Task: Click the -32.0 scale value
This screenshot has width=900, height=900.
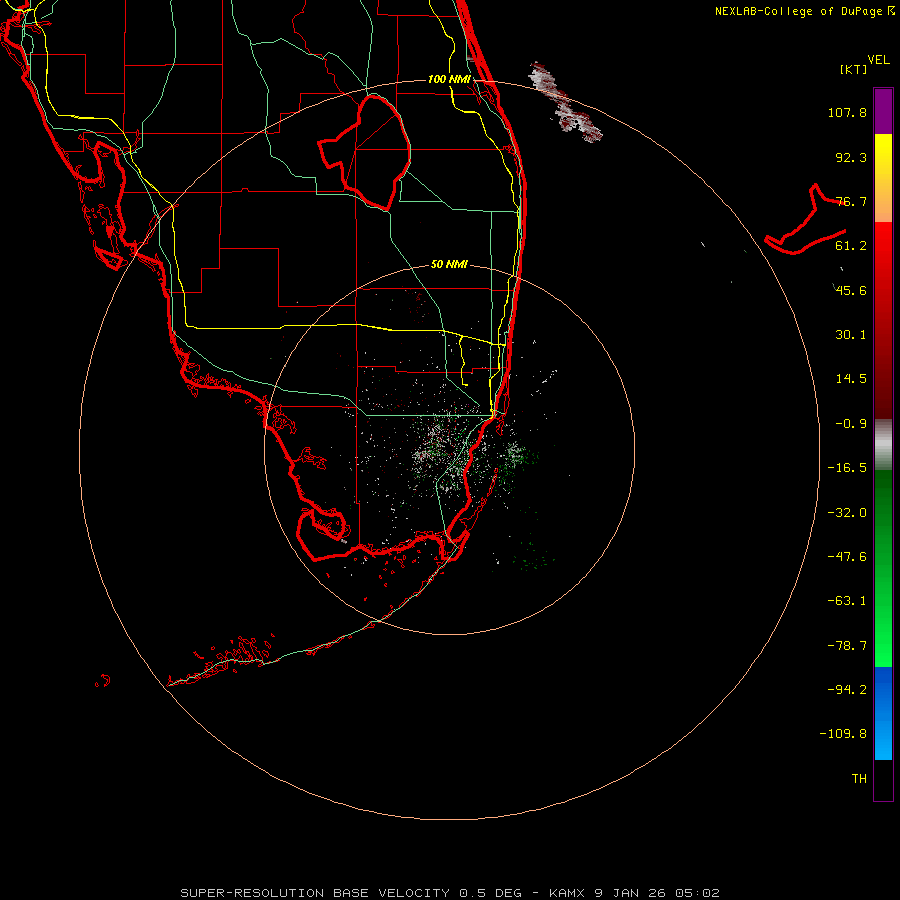Action: 847,513
